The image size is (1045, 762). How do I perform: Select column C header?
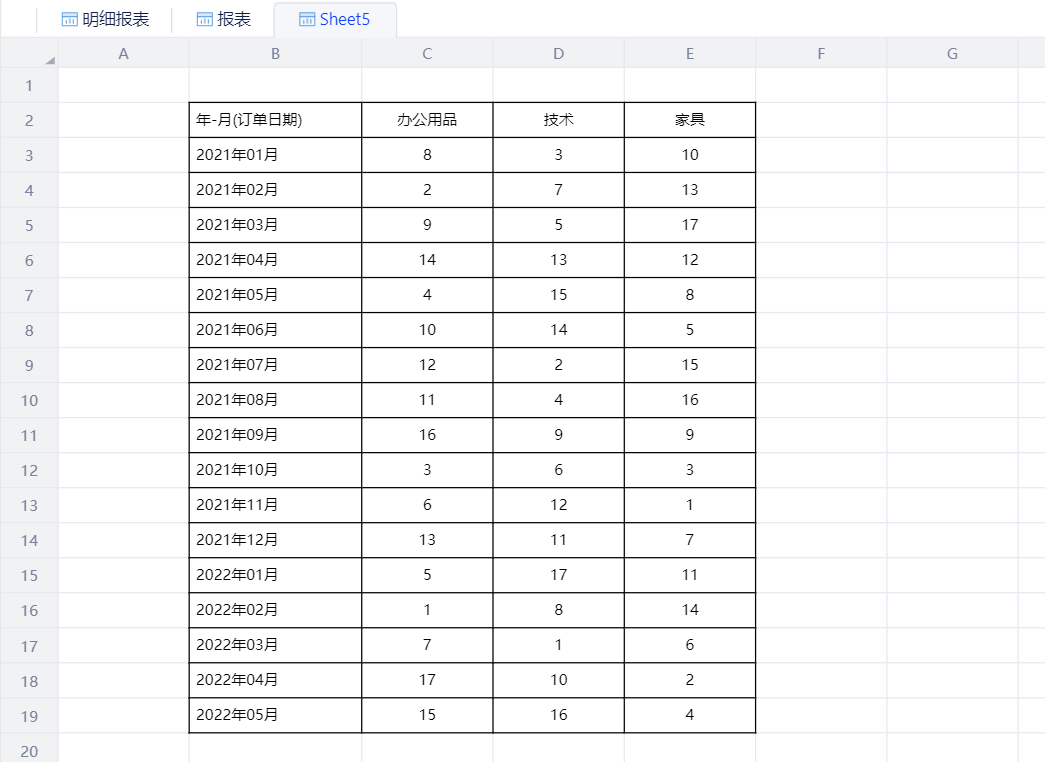click(427, 54)
